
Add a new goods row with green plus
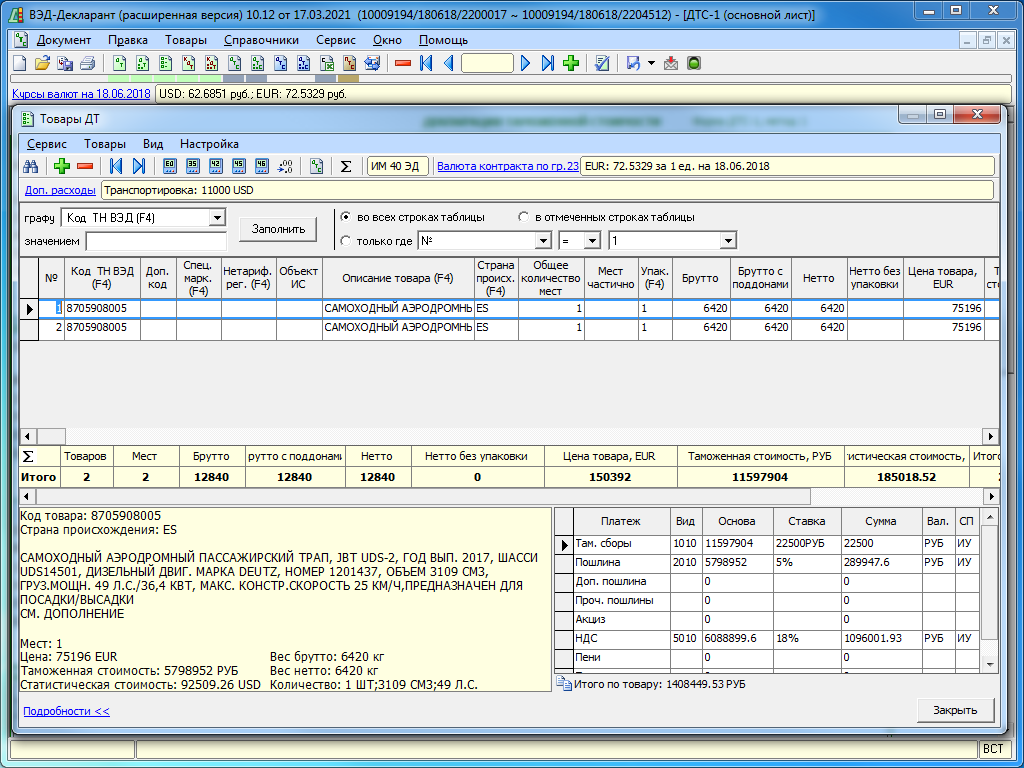tap(62, 166)
